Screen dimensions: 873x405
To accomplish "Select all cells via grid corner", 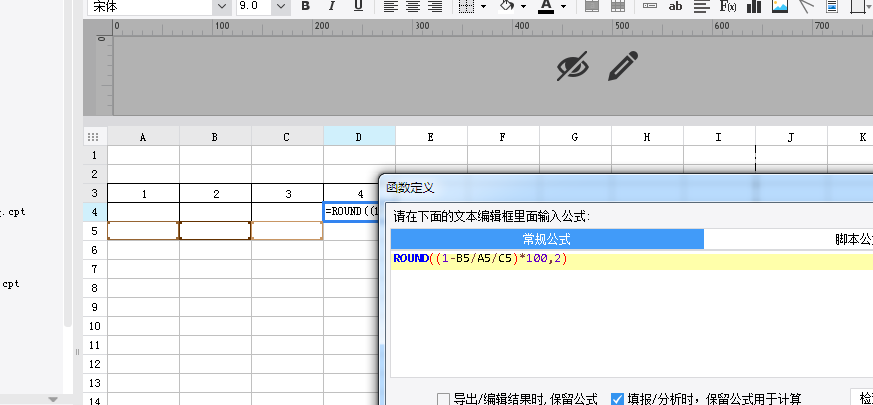I will pos(95,136).
